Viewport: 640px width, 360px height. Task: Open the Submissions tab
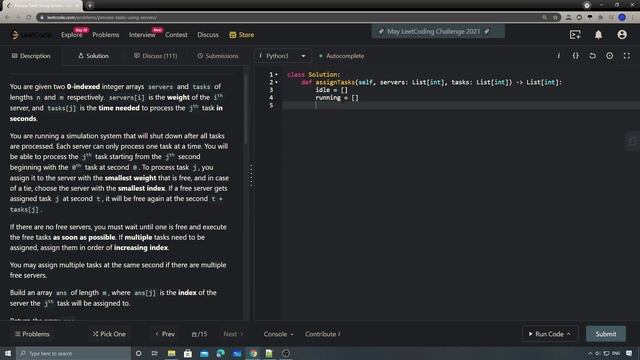218,56
